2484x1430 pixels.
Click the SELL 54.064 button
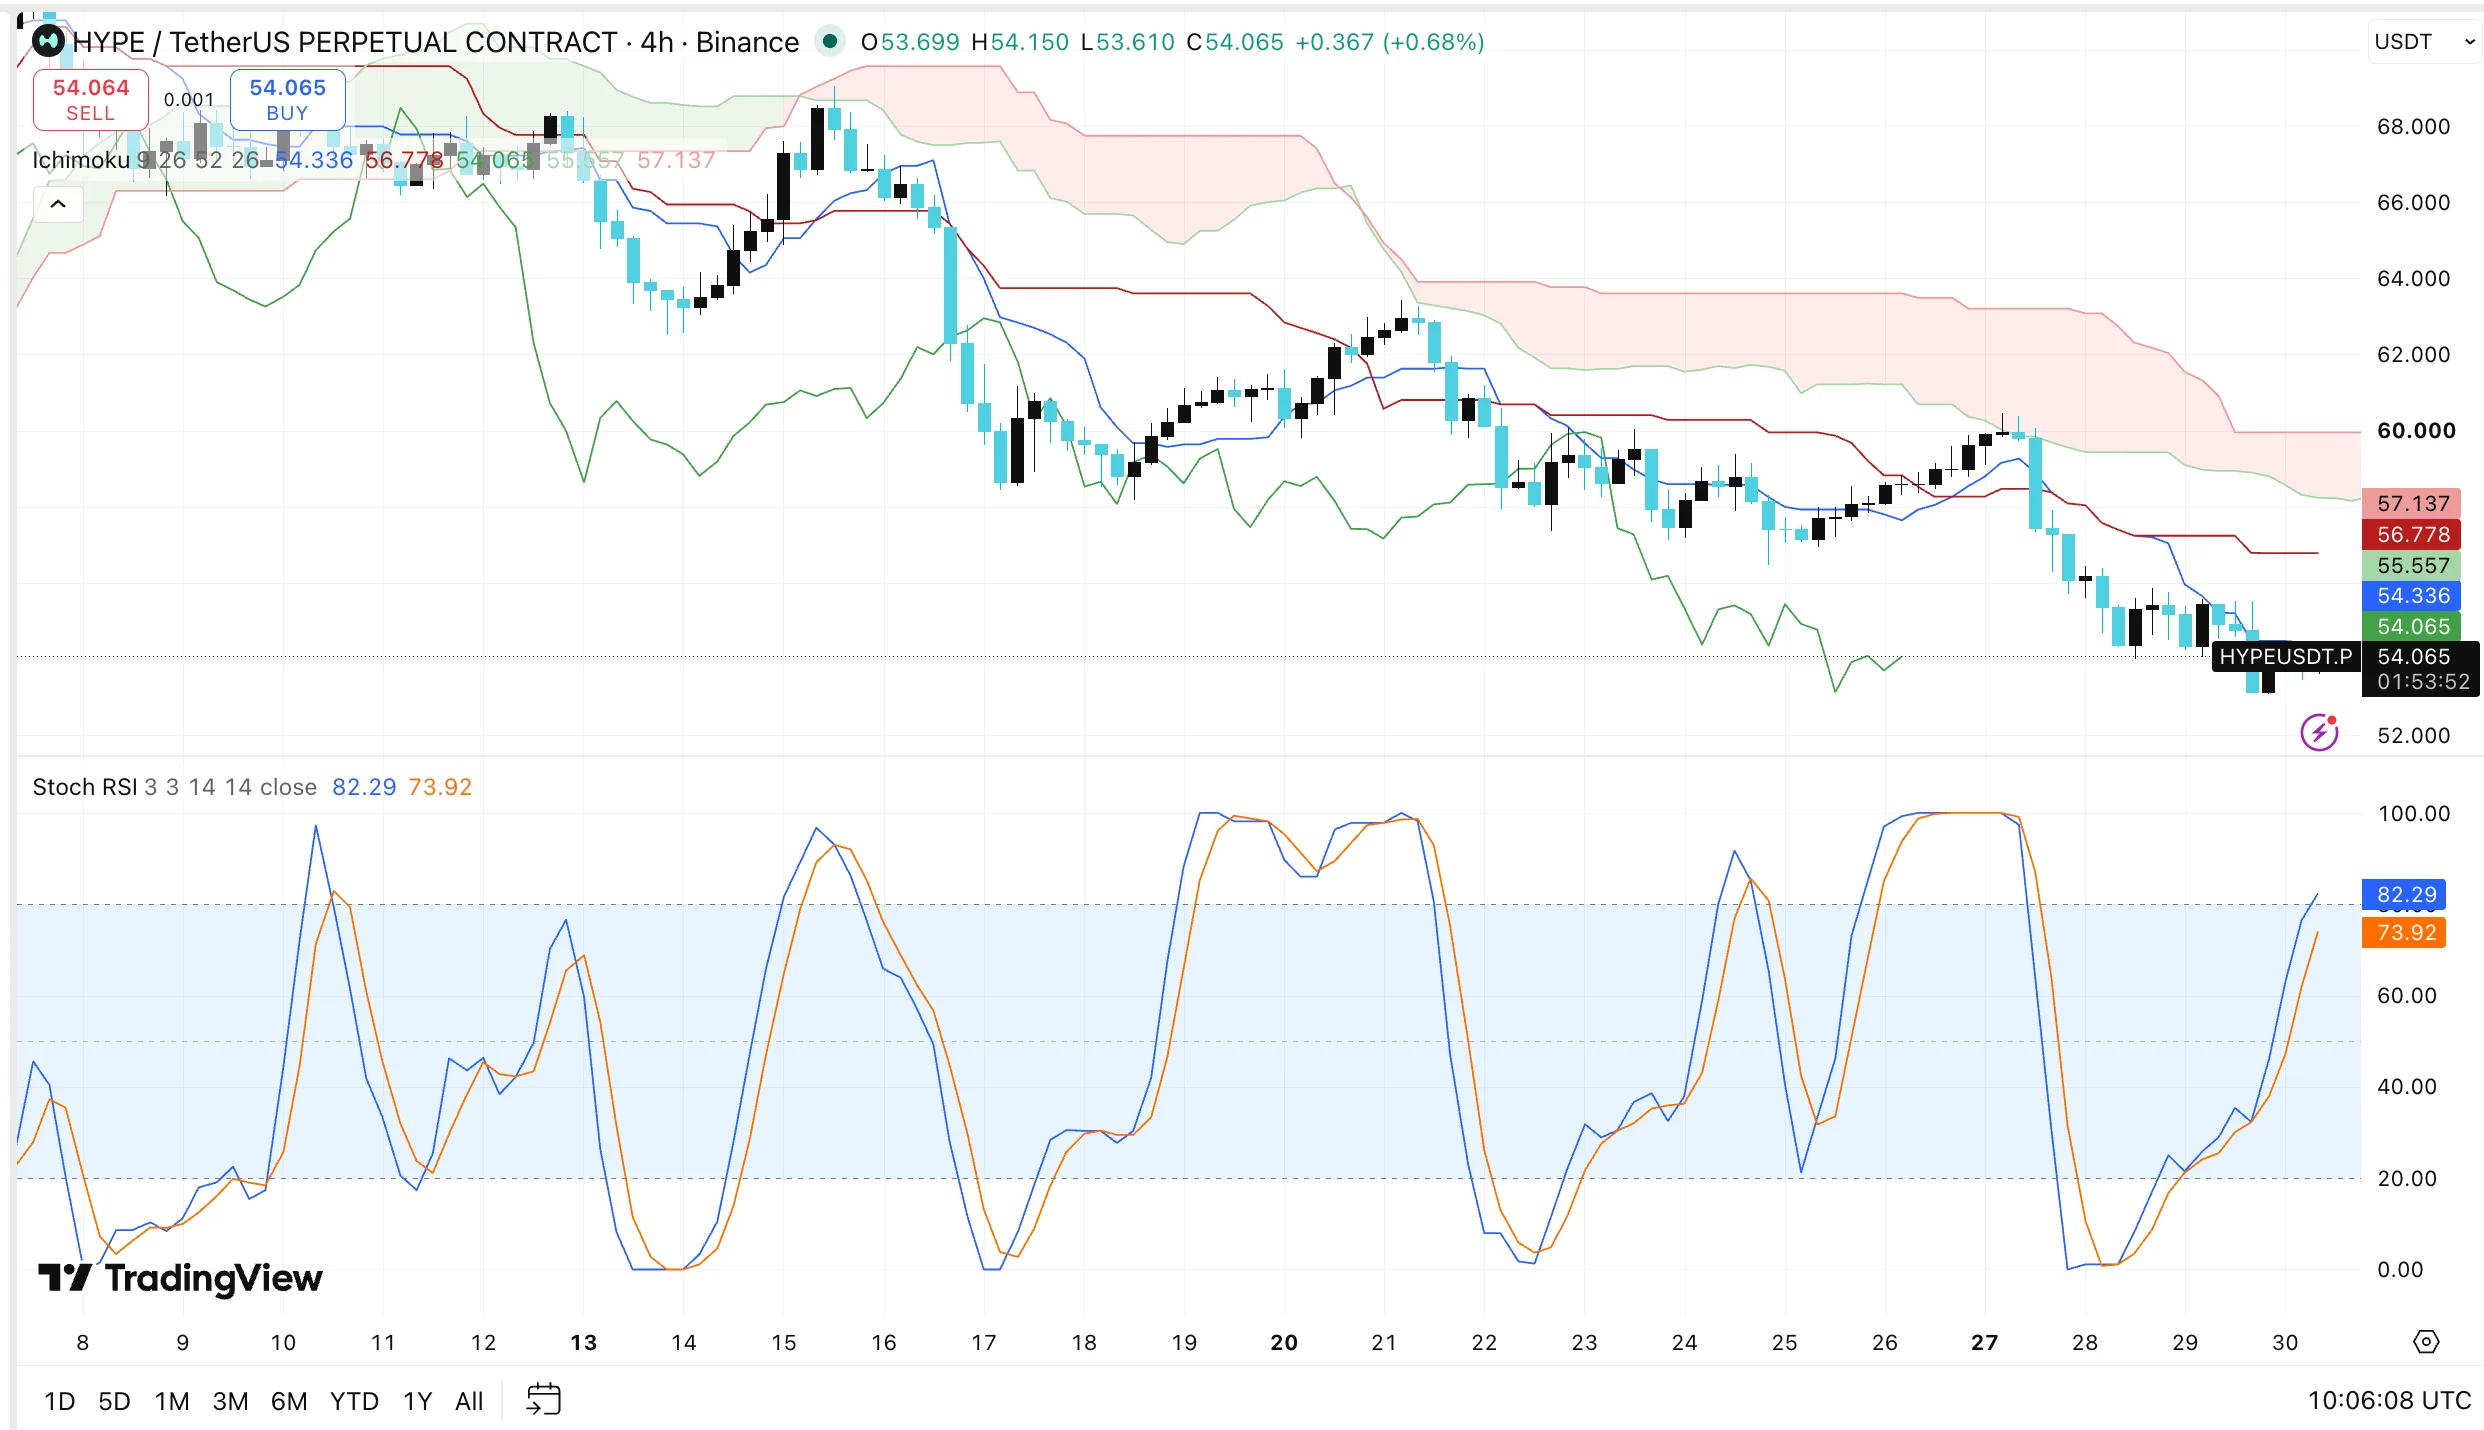pyautogui.click(x=91, y=99)
